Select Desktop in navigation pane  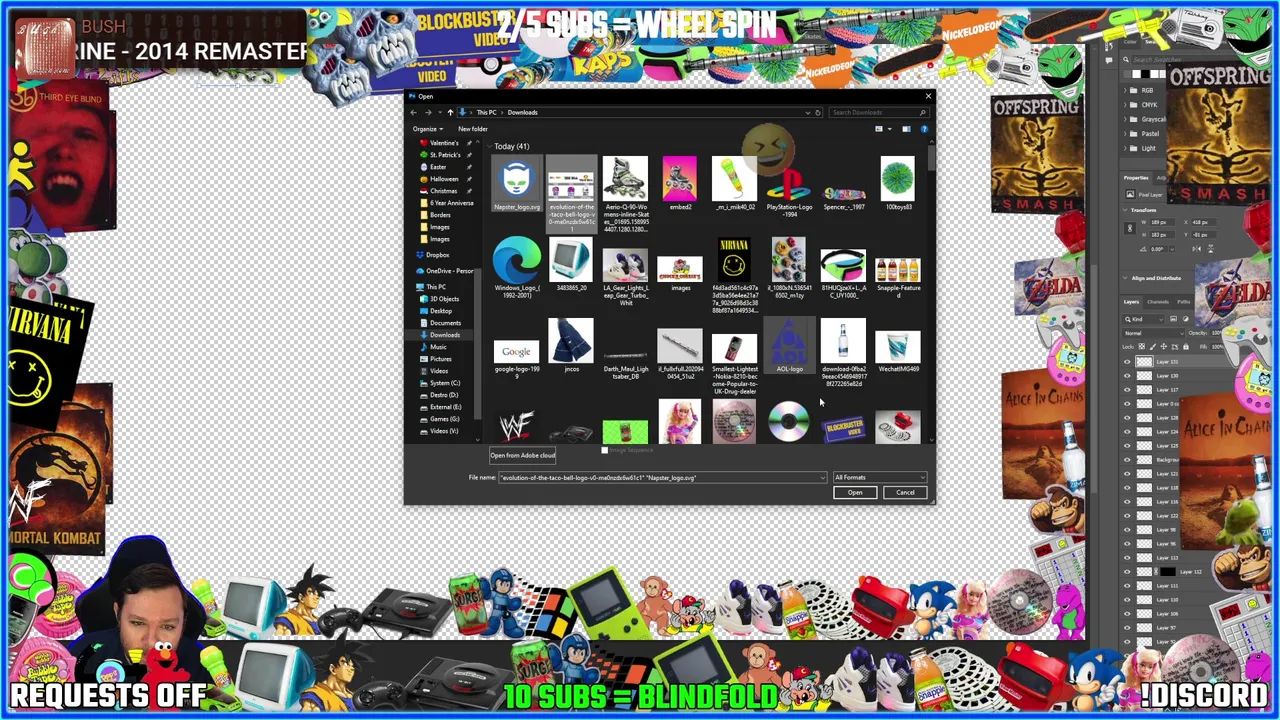(x=441, y=311)
